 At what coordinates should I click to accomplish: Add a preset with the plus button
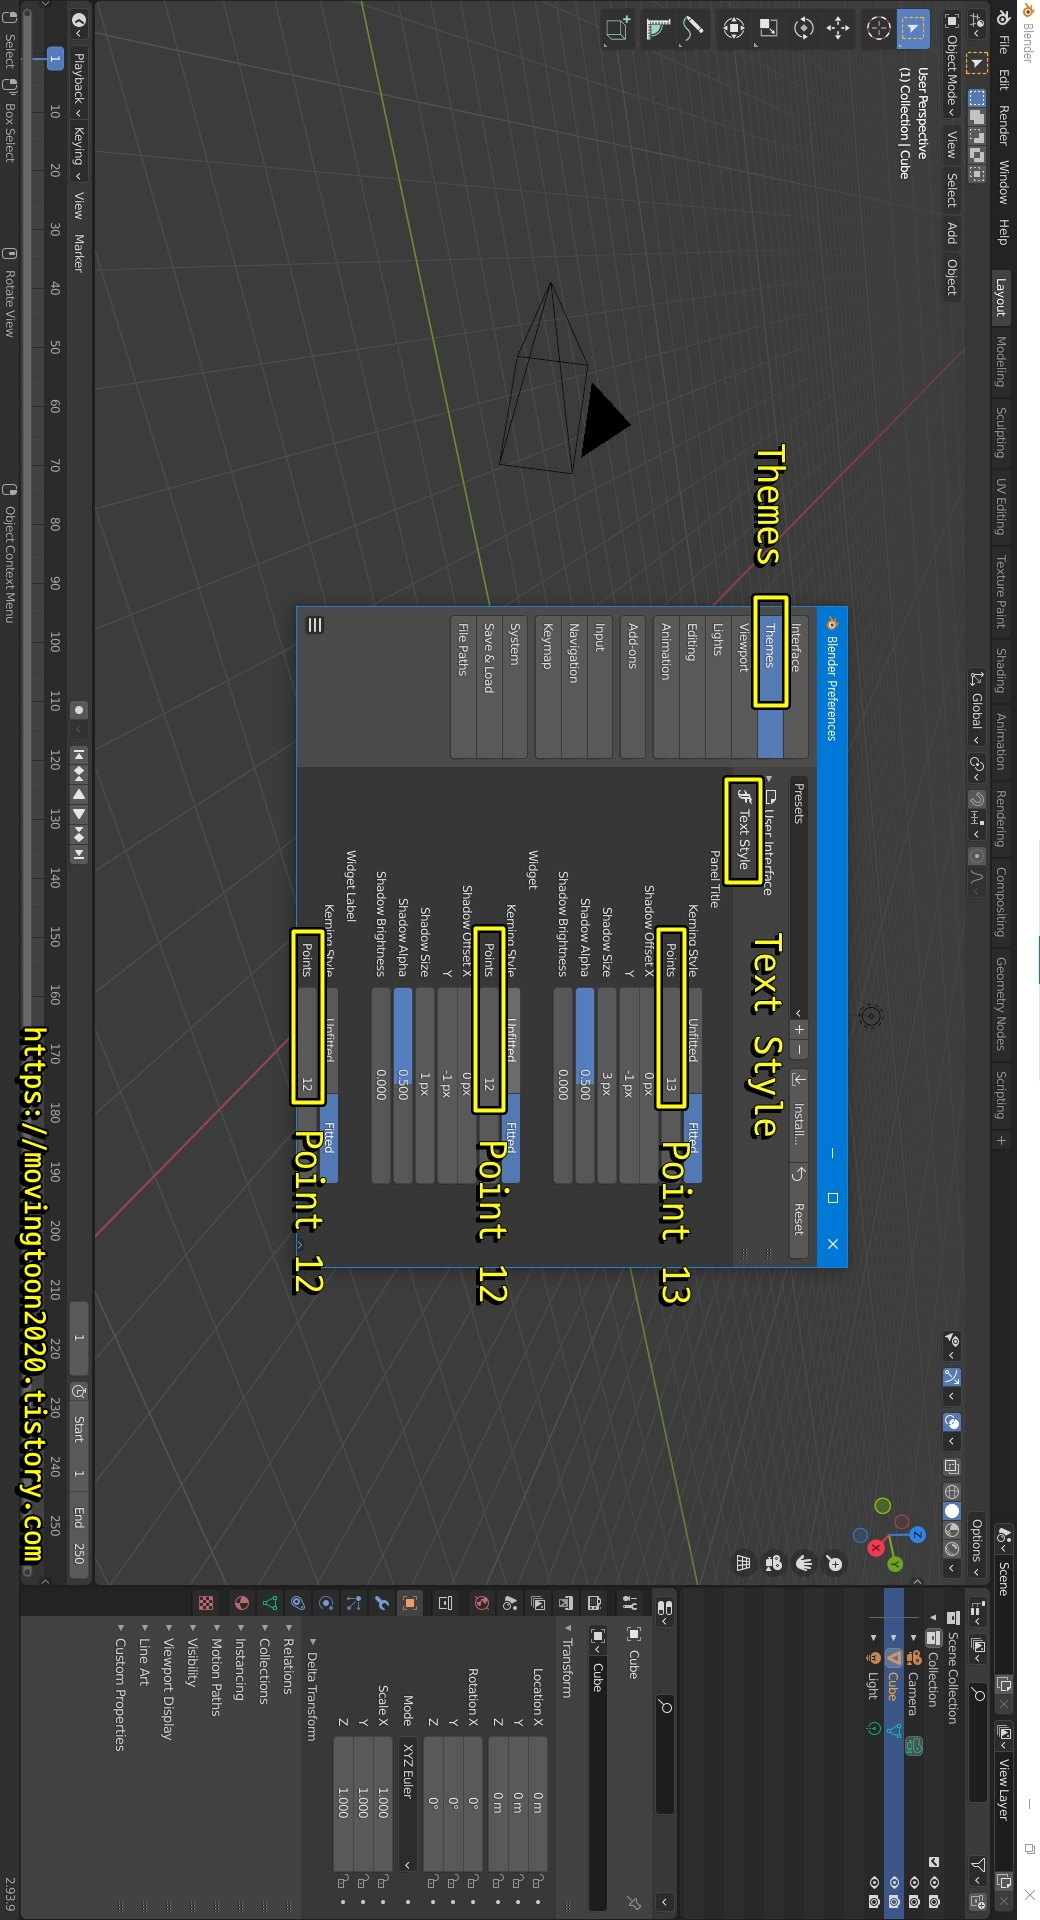[x=798, y=1030]
